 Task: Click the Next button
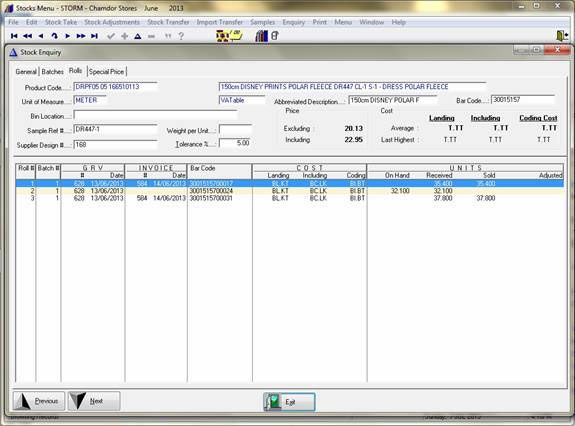coord(94,401)
